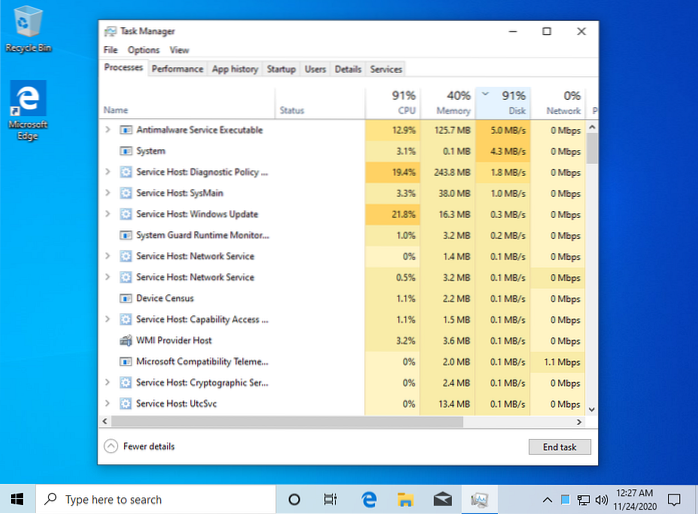
Task: Open the Options menu
Action: click(x=143, y=50)
